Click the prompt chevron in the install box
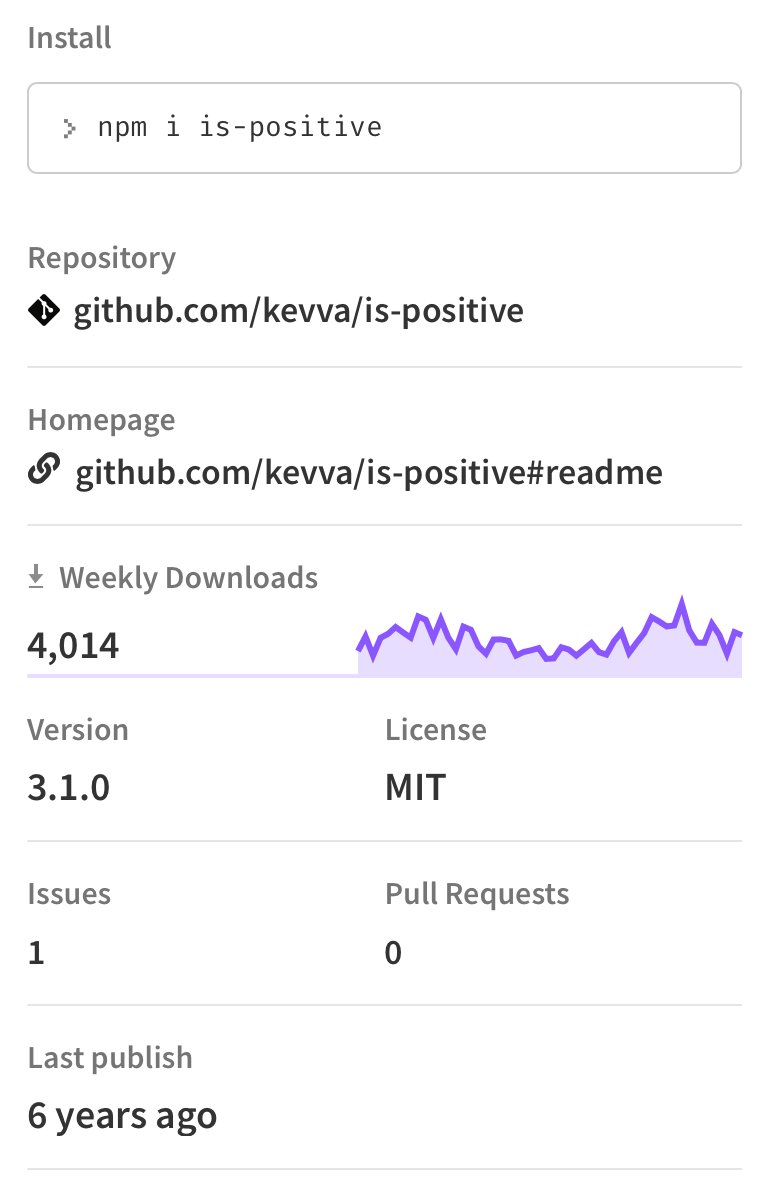 [x=69, y=128]
